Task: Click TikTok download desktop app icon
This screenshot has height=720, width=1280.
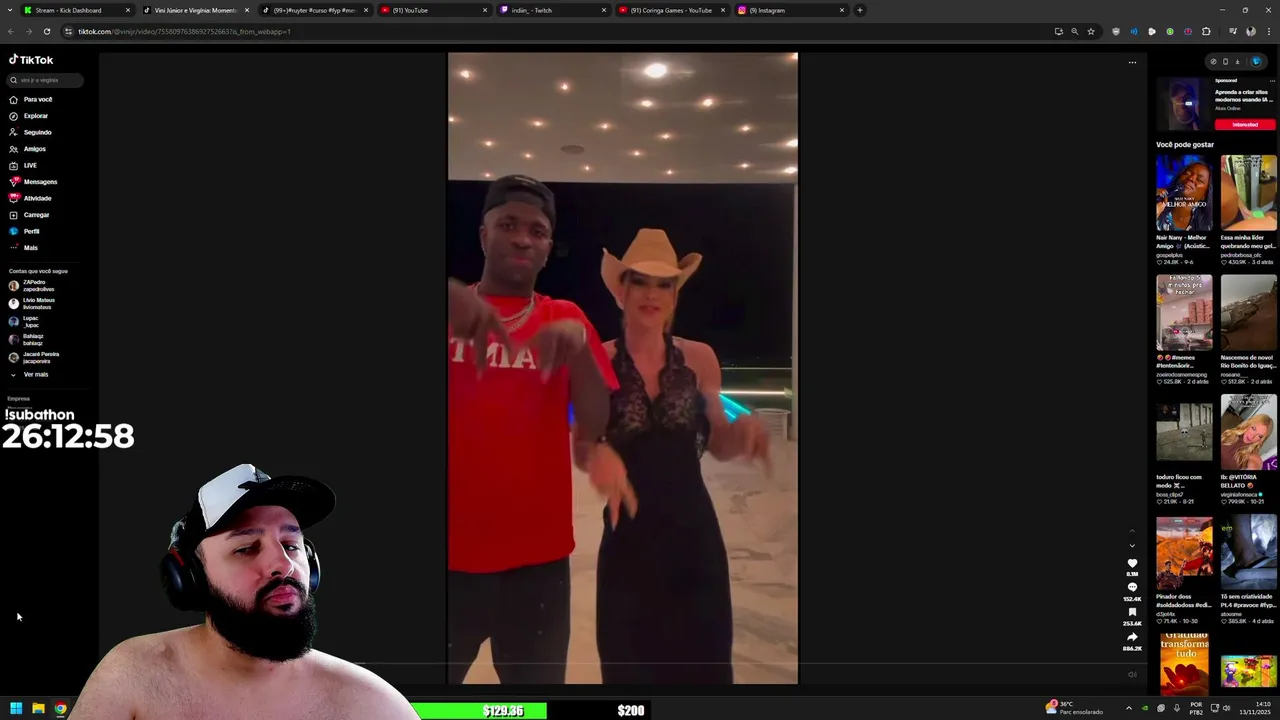Action: click(x=1237, y=61)
